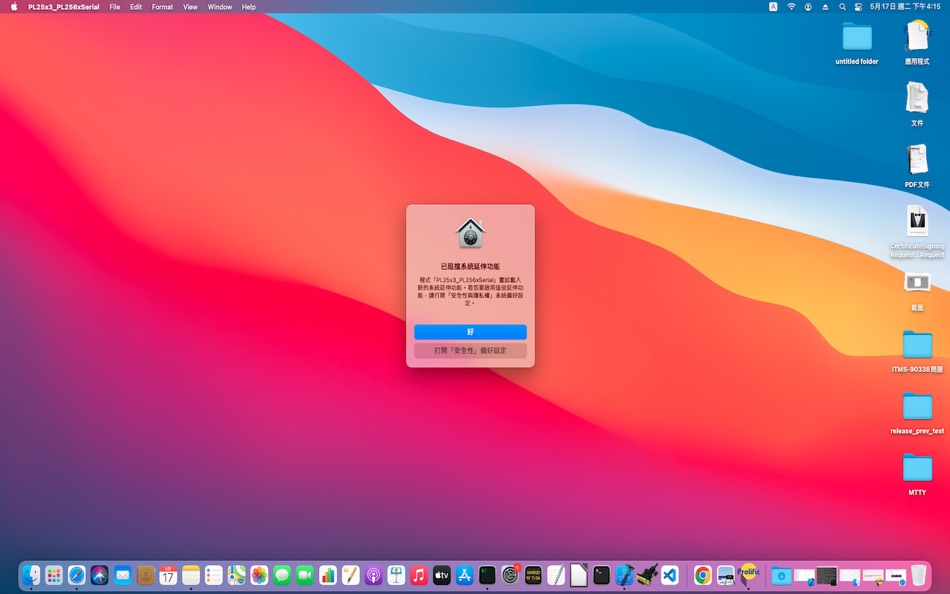The width and height of the screenshot is (950, 594).
Task: Launch Safari from the Dock
Action: click(x=76, y=575)
